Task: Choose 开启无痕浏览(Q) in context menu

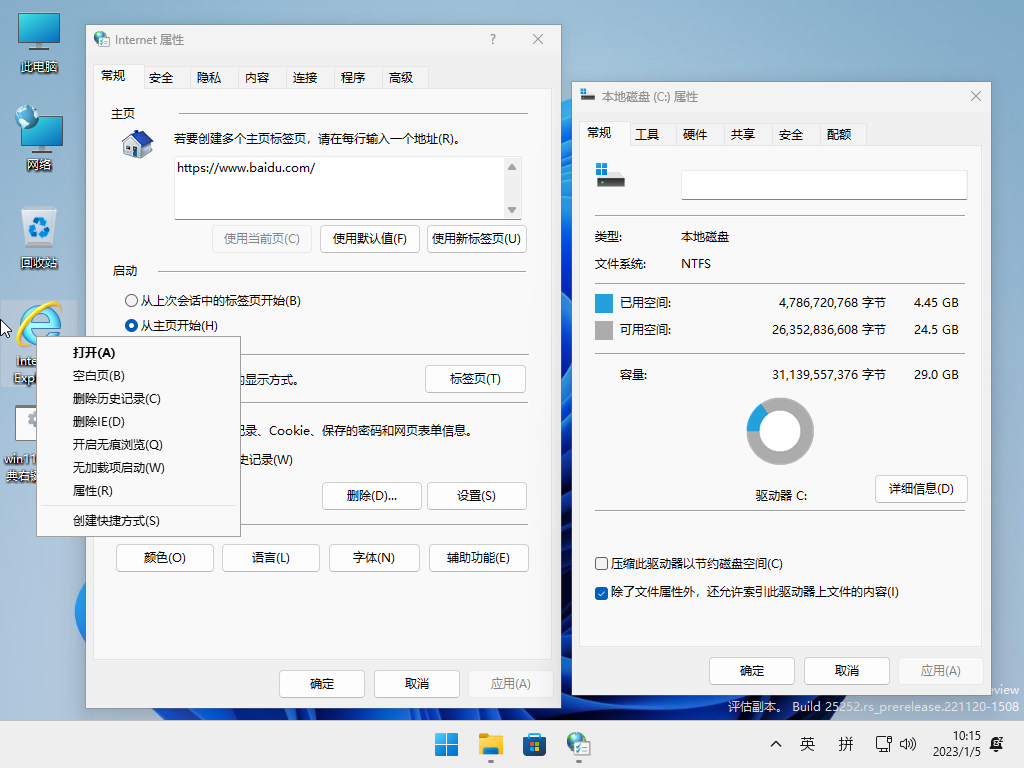Action: click(x=138, y=445)
